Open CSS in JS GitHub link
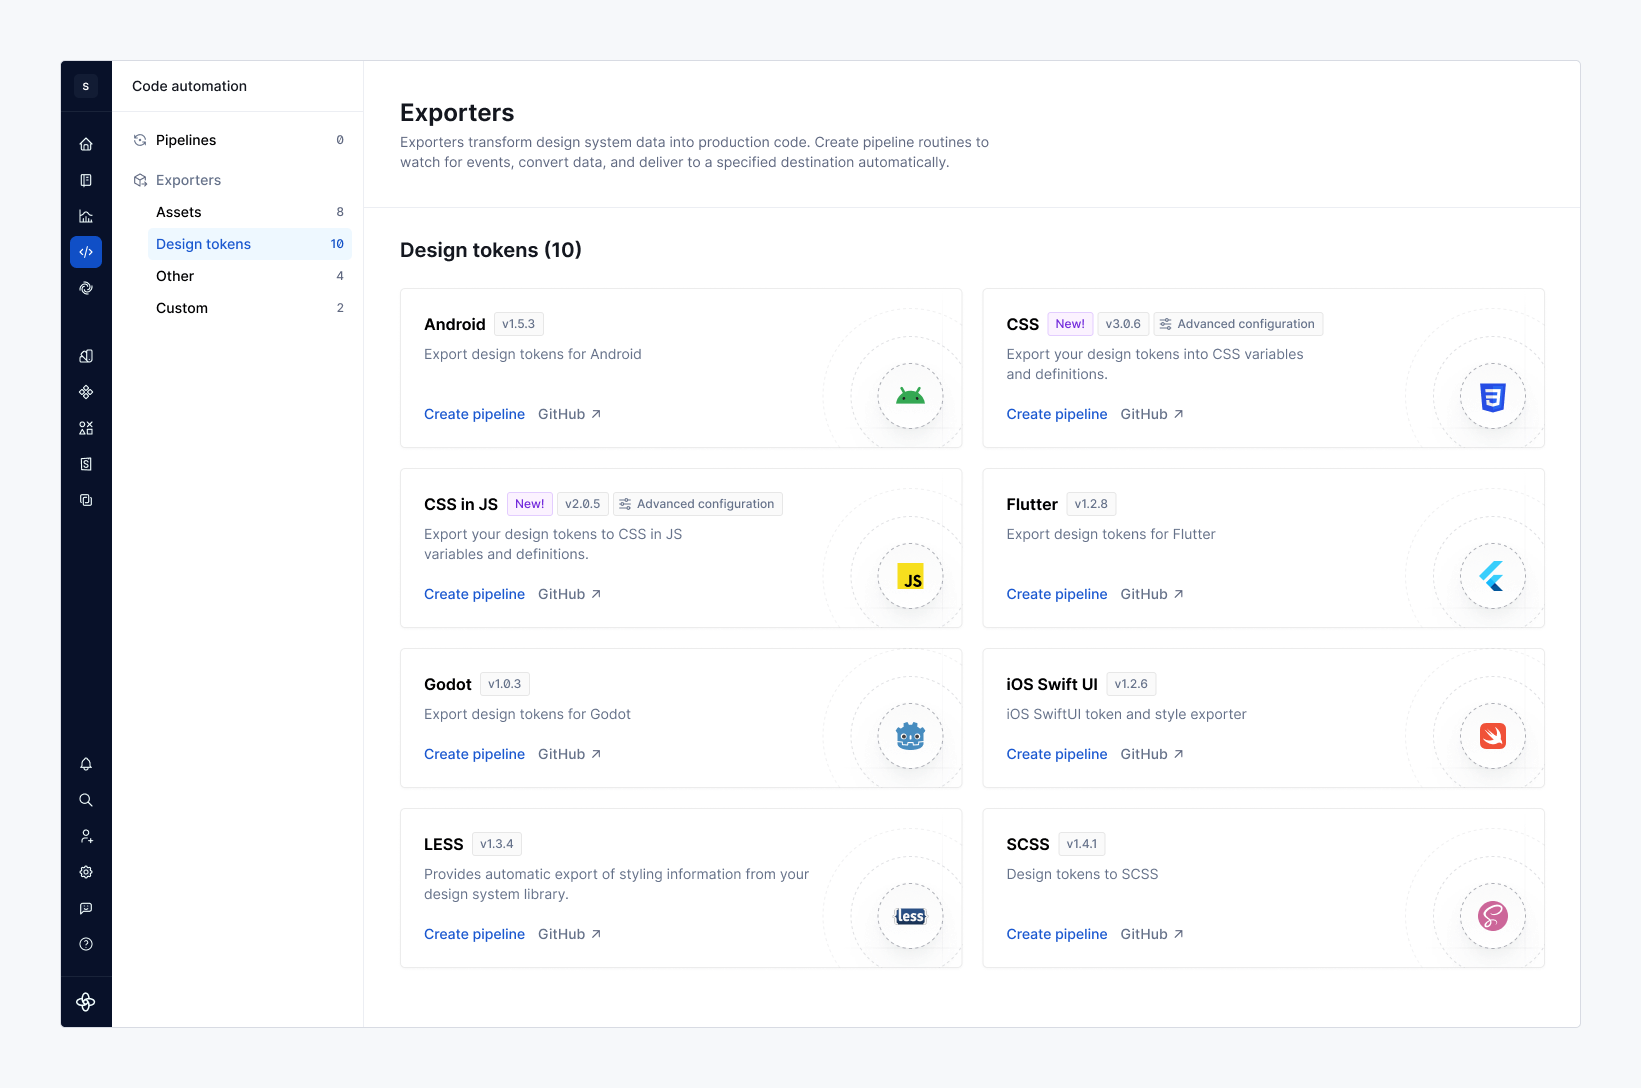 click(570, 594)
